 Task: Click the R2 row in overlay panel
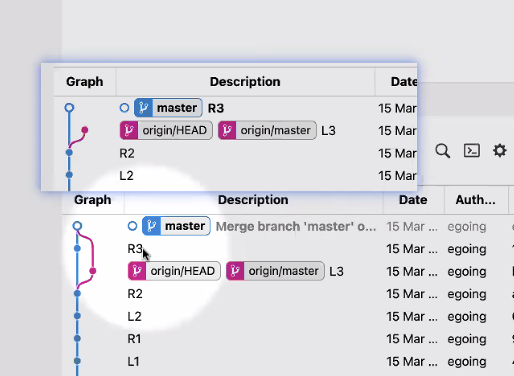pos(235,153)
